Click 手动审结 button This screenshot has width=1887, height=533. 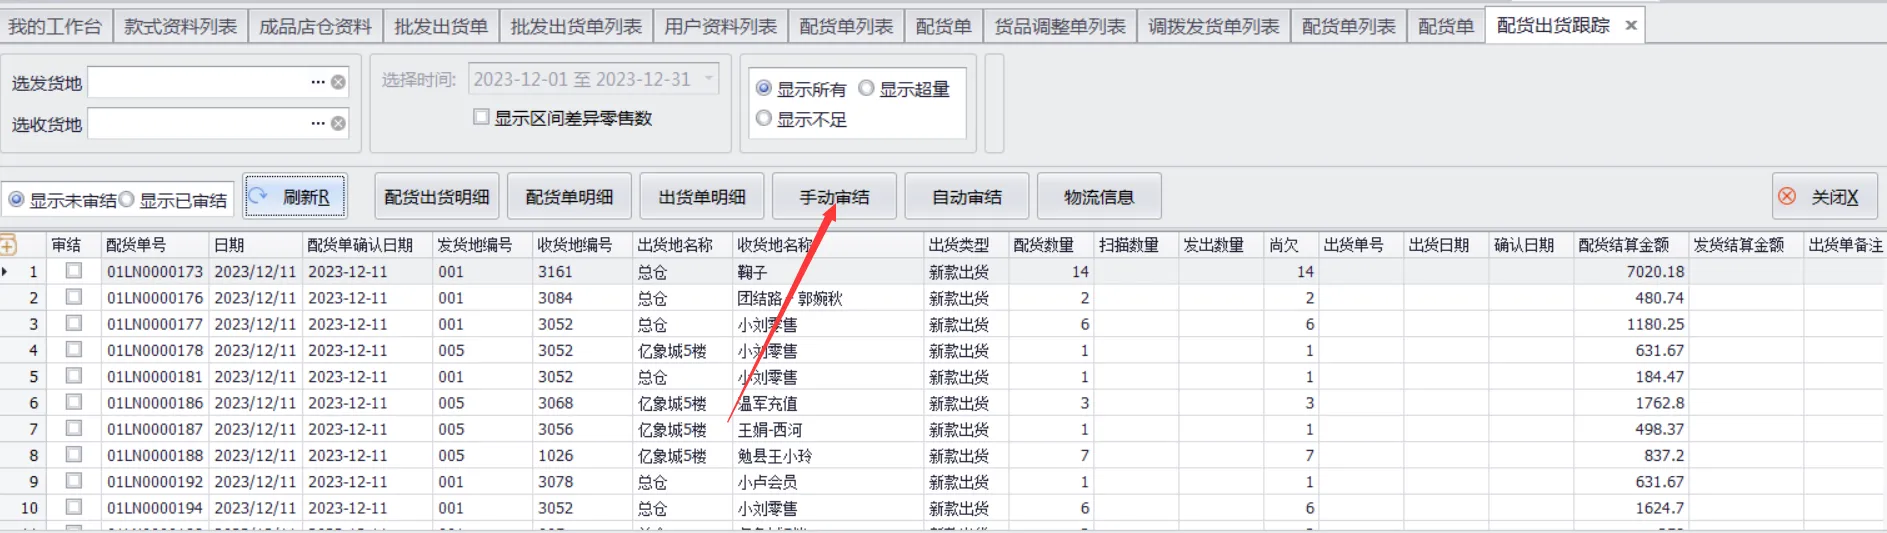(x=834, y=196)
